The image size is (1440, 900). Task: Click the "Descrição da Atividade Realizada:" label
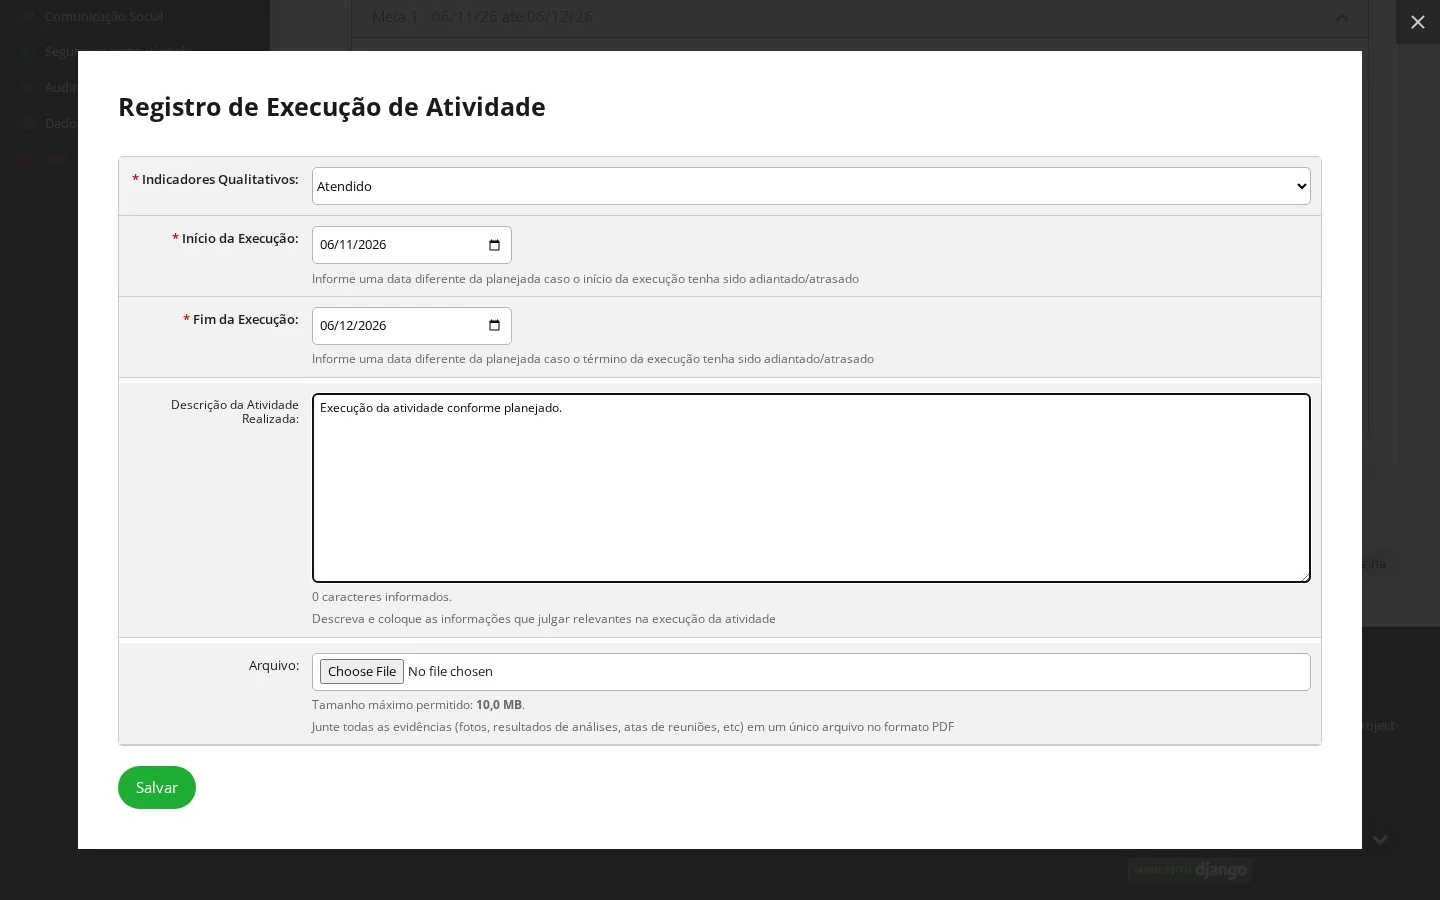tap(235, 412)
